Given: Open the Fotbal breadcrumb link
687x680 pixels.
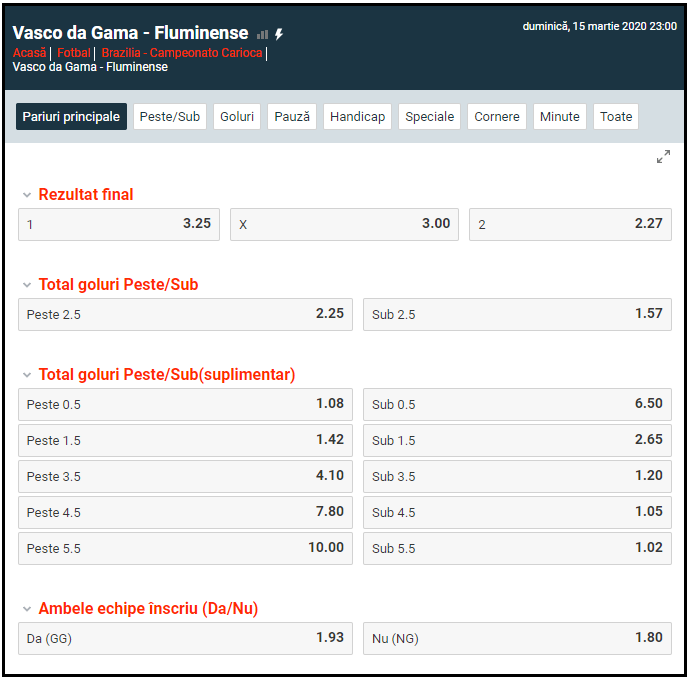Looking at the screenshot, I should (73, 53).
